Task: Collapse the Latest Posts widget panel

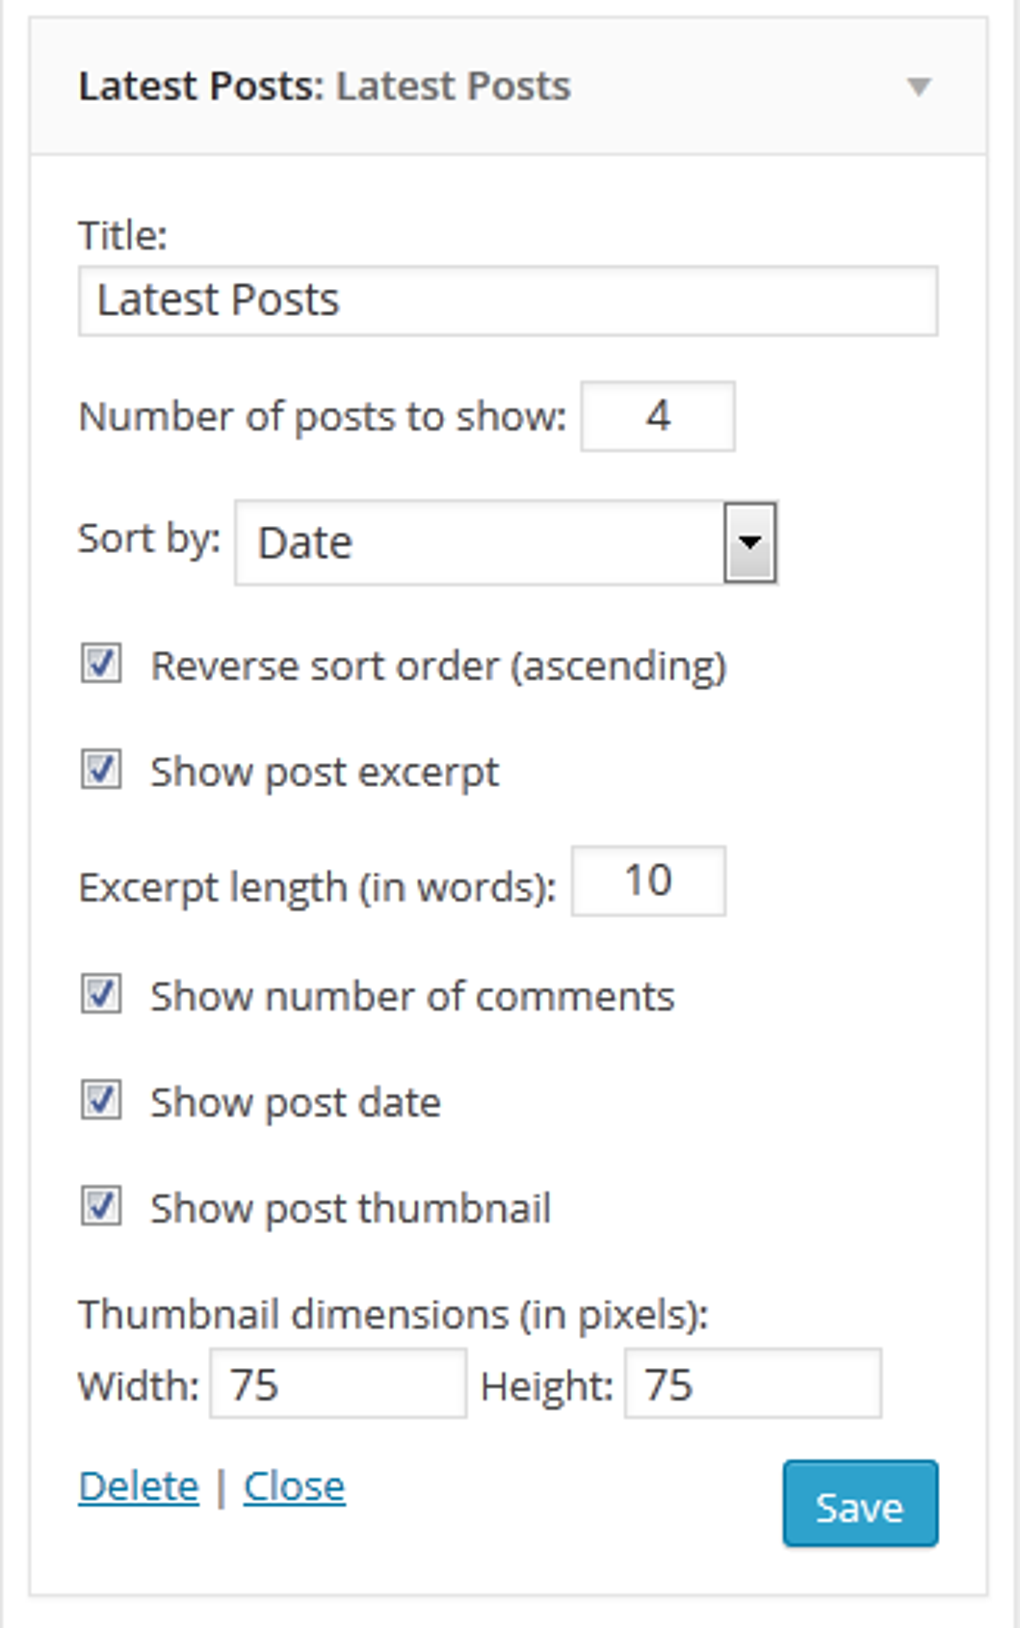Action: 921,88
